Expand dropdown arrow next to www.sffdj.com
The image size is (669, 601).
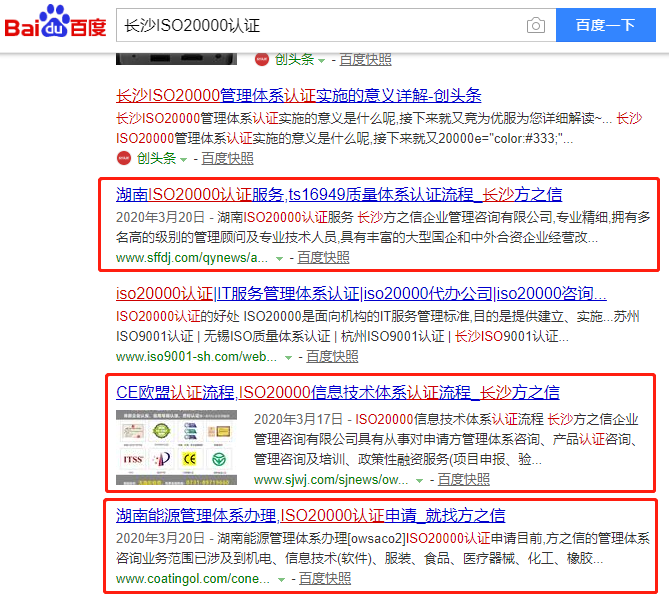(x=279, y=258)
